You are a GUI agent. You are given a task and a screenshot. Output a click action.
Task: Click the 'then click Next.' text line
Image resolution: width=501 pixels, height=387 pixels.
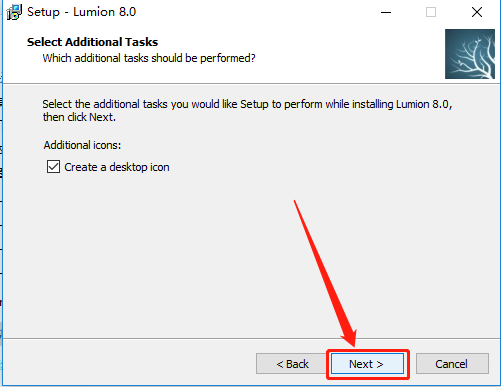click(79, 117)
